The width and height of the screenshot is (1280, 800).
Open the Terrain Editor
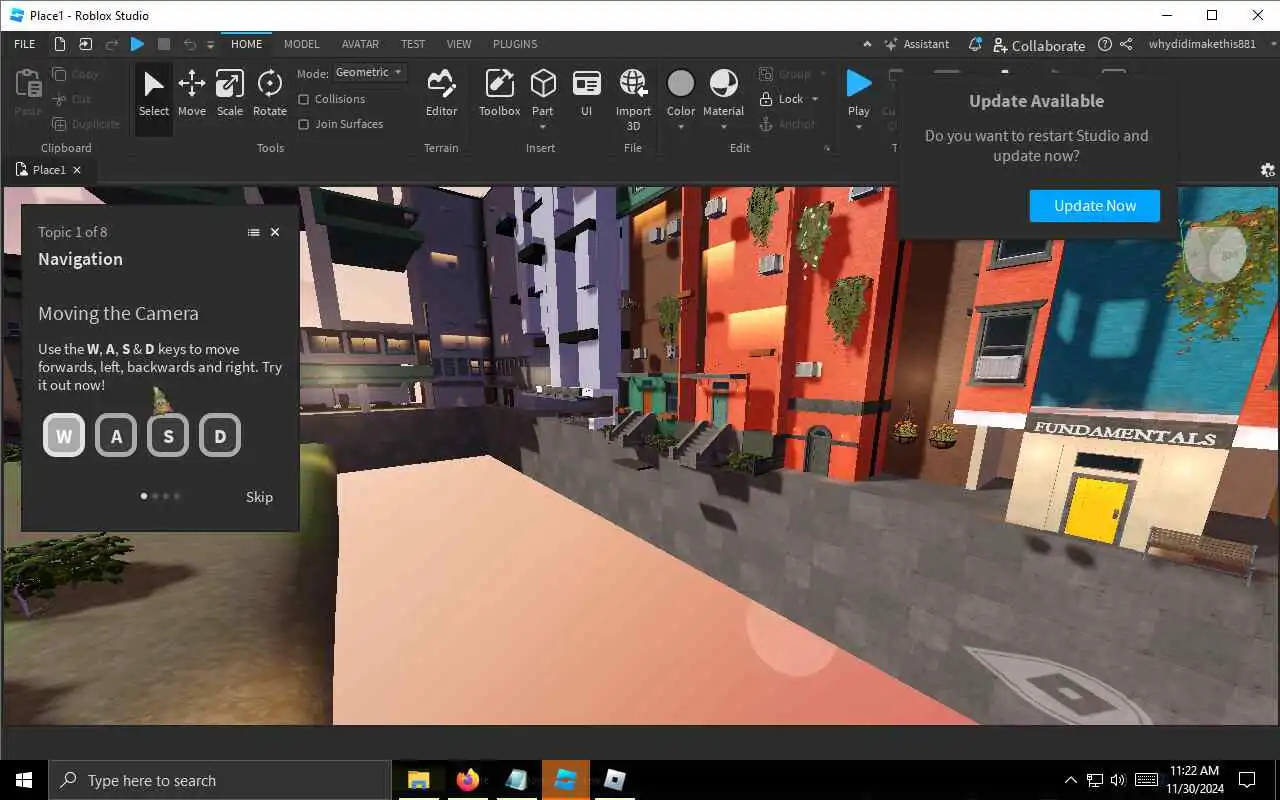(x=441, y=93)
